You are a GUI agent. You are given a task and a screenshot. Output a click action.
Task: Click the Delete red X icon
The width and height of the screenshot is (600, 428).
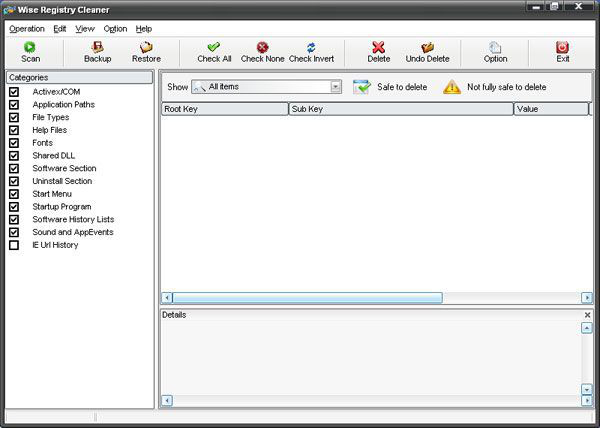378,47
